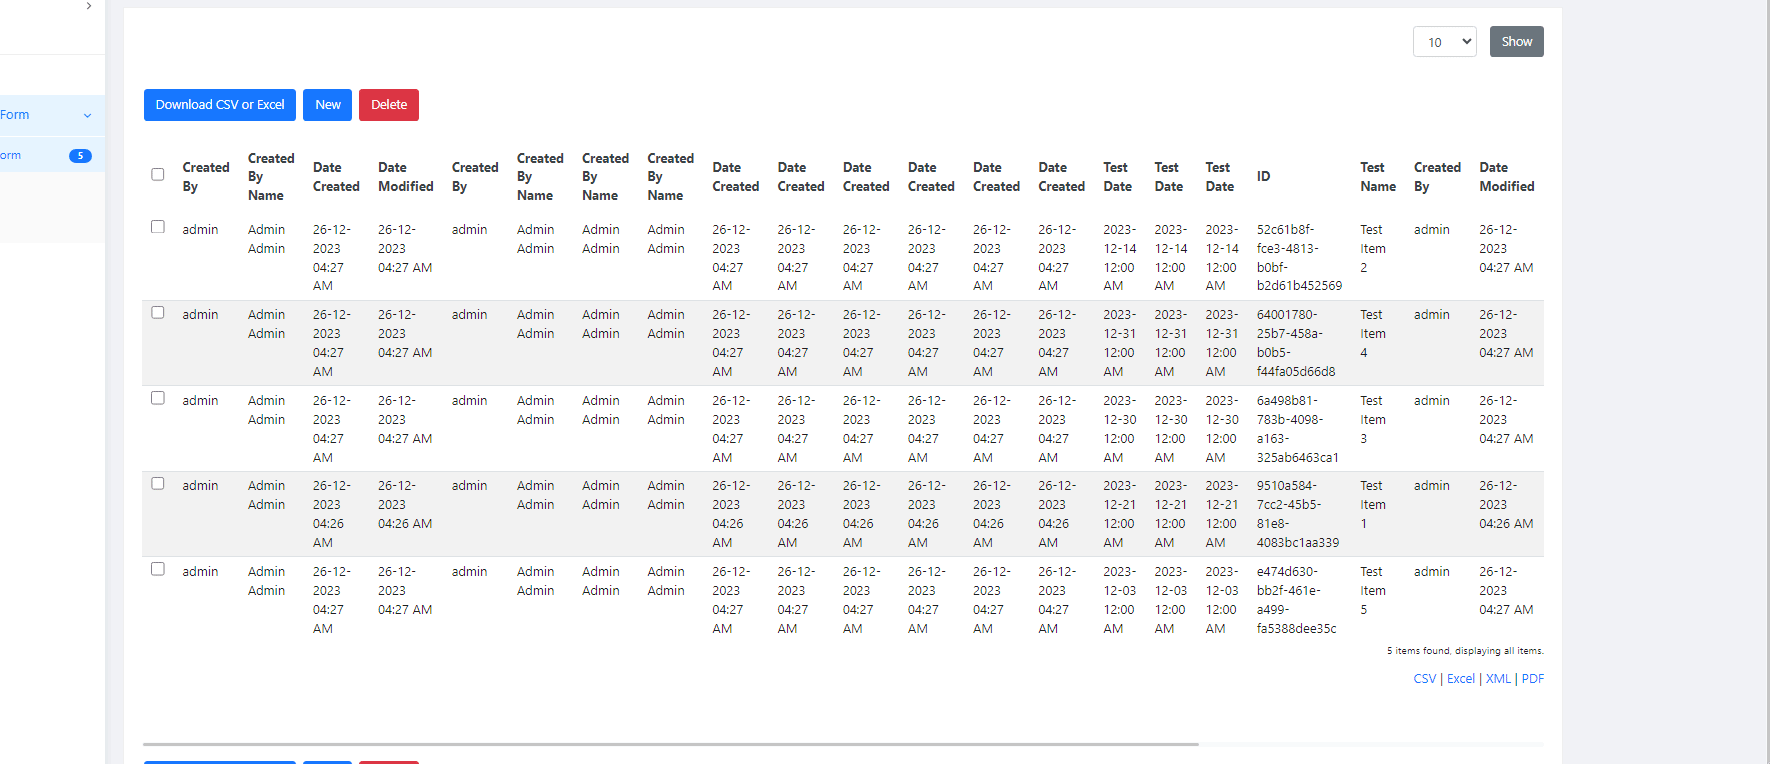Check the row checkbox for Test Item 1

(x=158, y=483)
